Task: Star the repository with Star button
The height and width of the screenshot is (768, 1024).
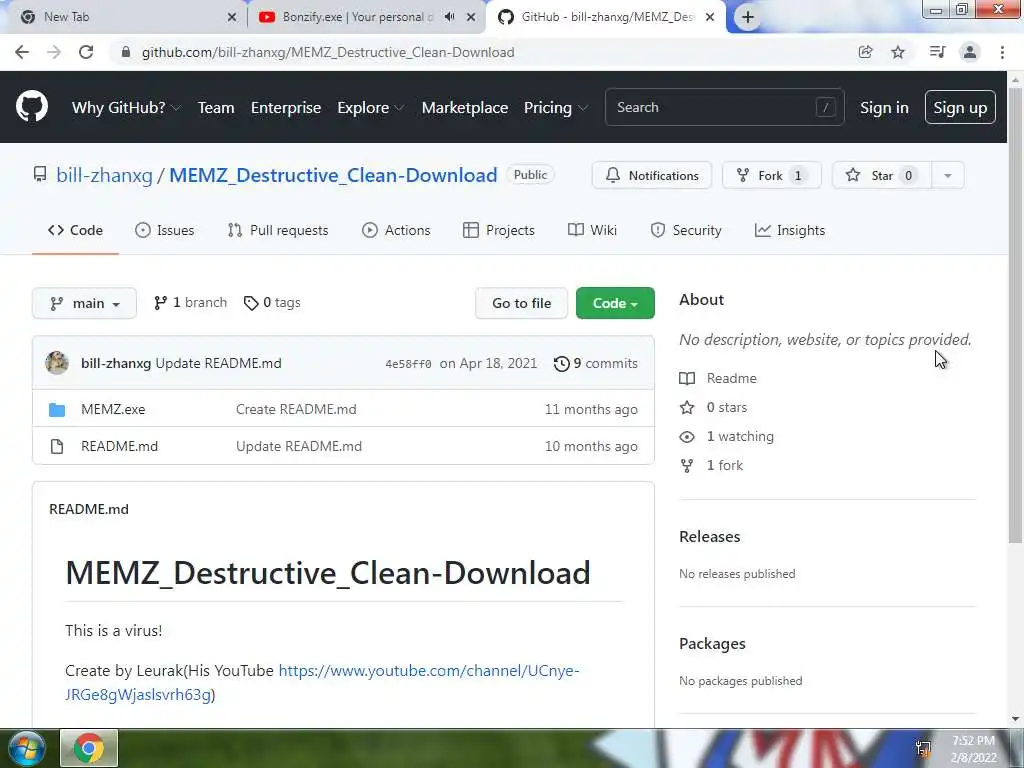Action: 882,175
